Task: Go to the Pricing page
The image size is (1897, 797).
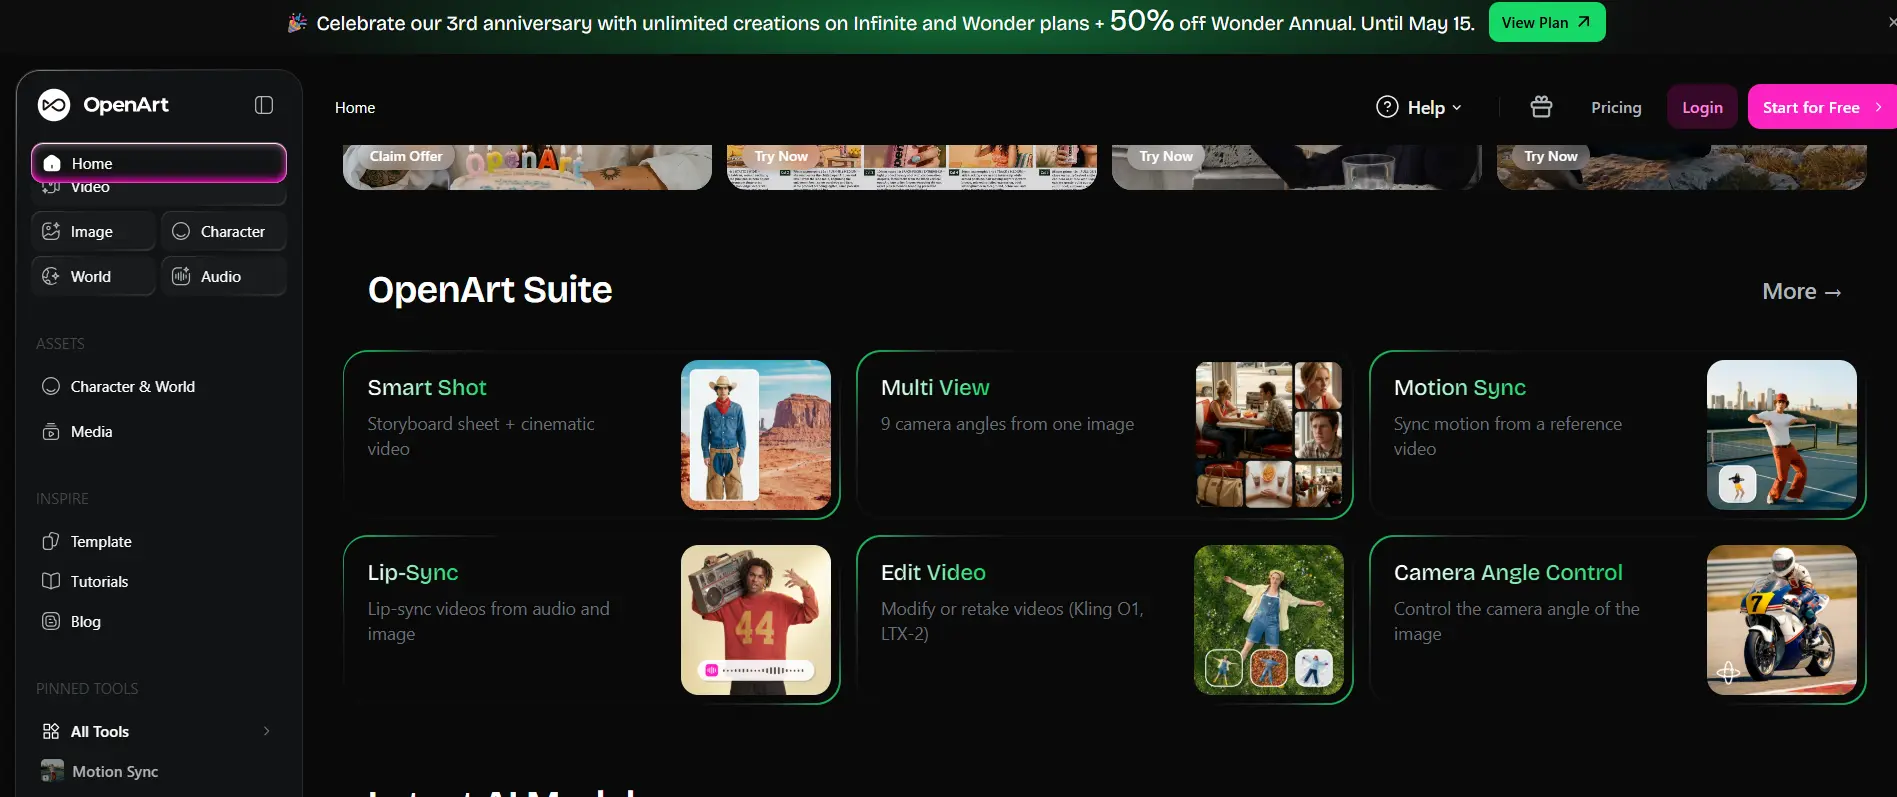Action: pyautogui.click(x=1616, y=107)
